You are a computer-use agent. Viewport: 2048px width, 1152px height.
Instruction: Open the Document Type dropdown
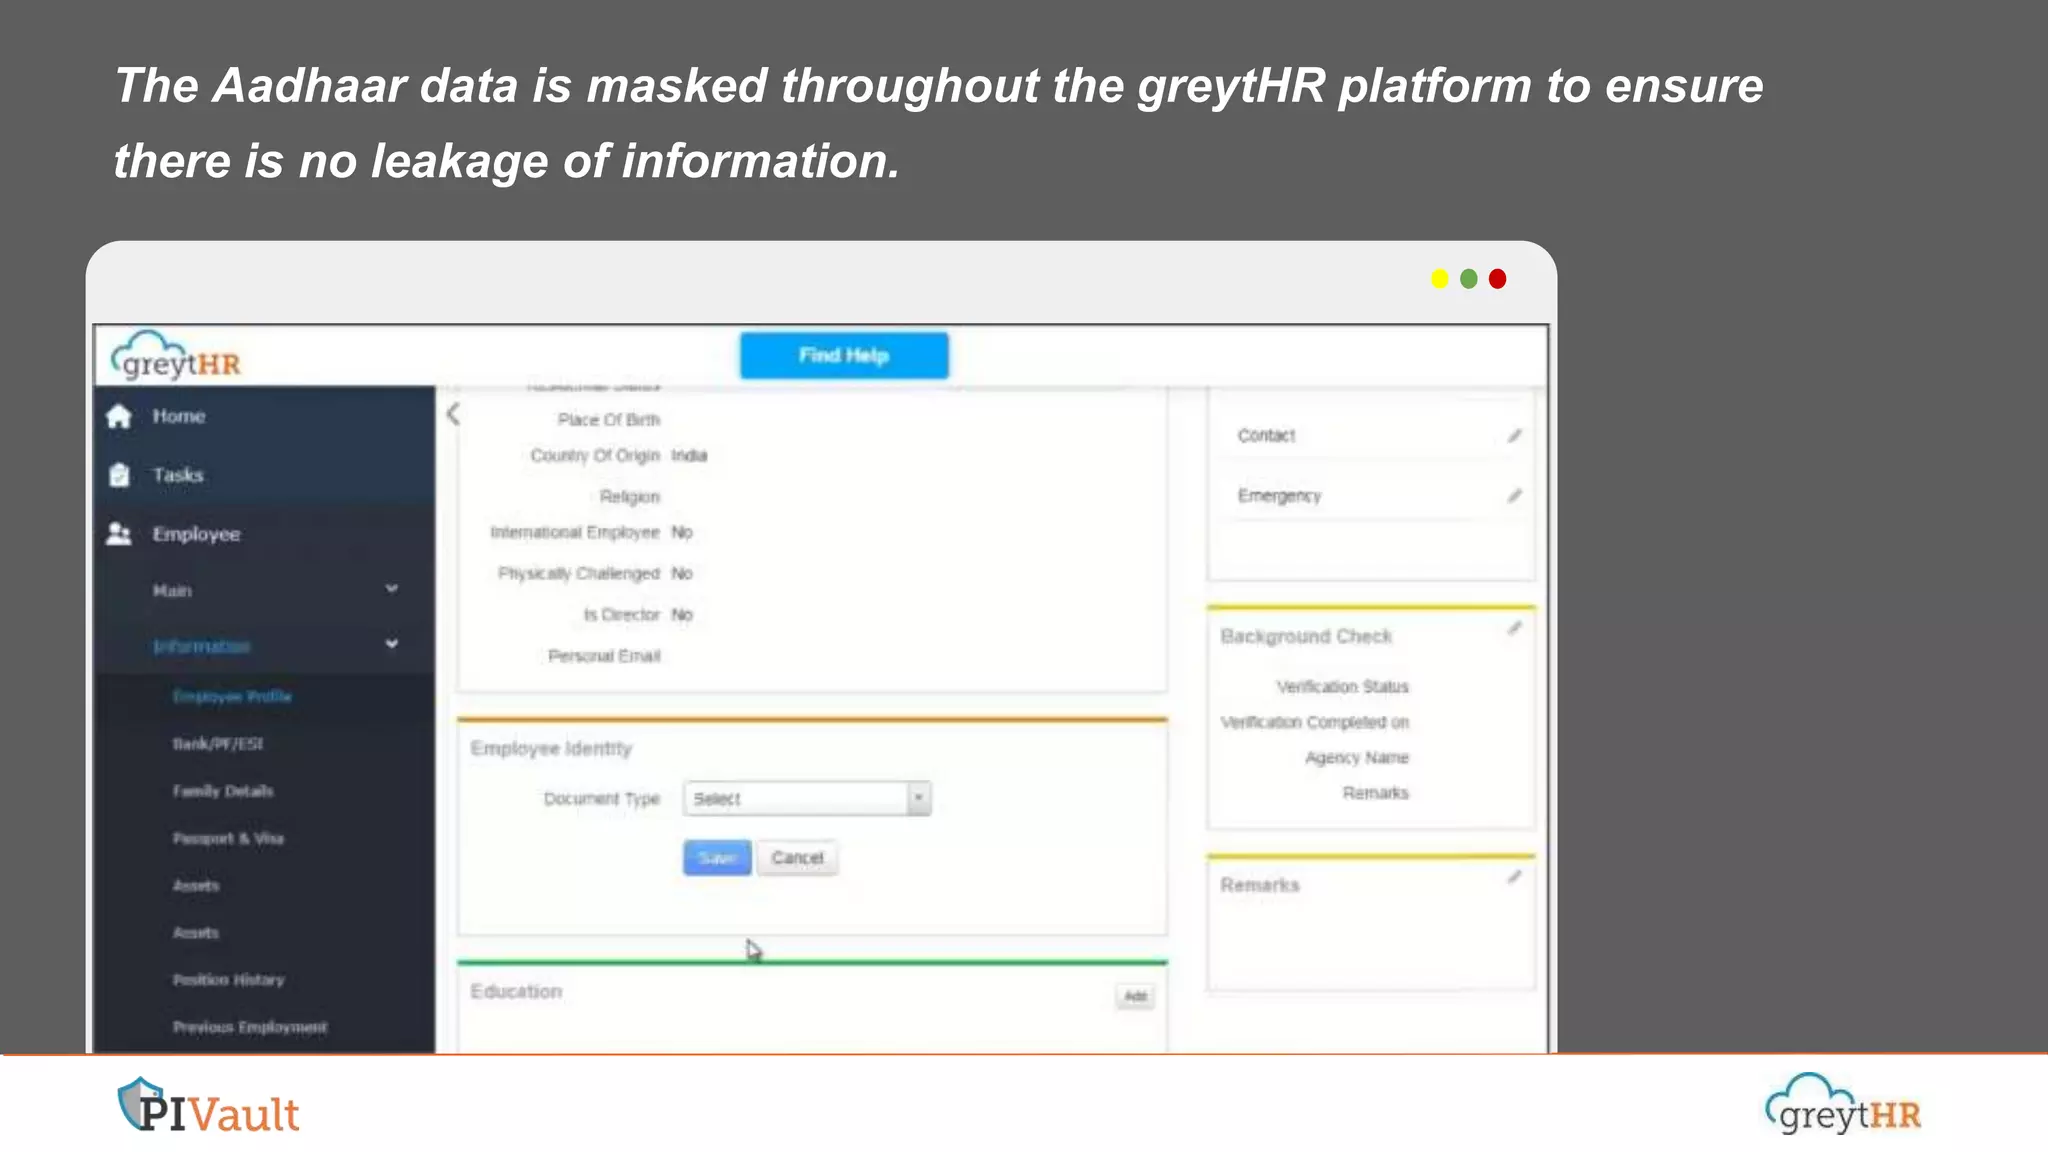pos(807,798)
